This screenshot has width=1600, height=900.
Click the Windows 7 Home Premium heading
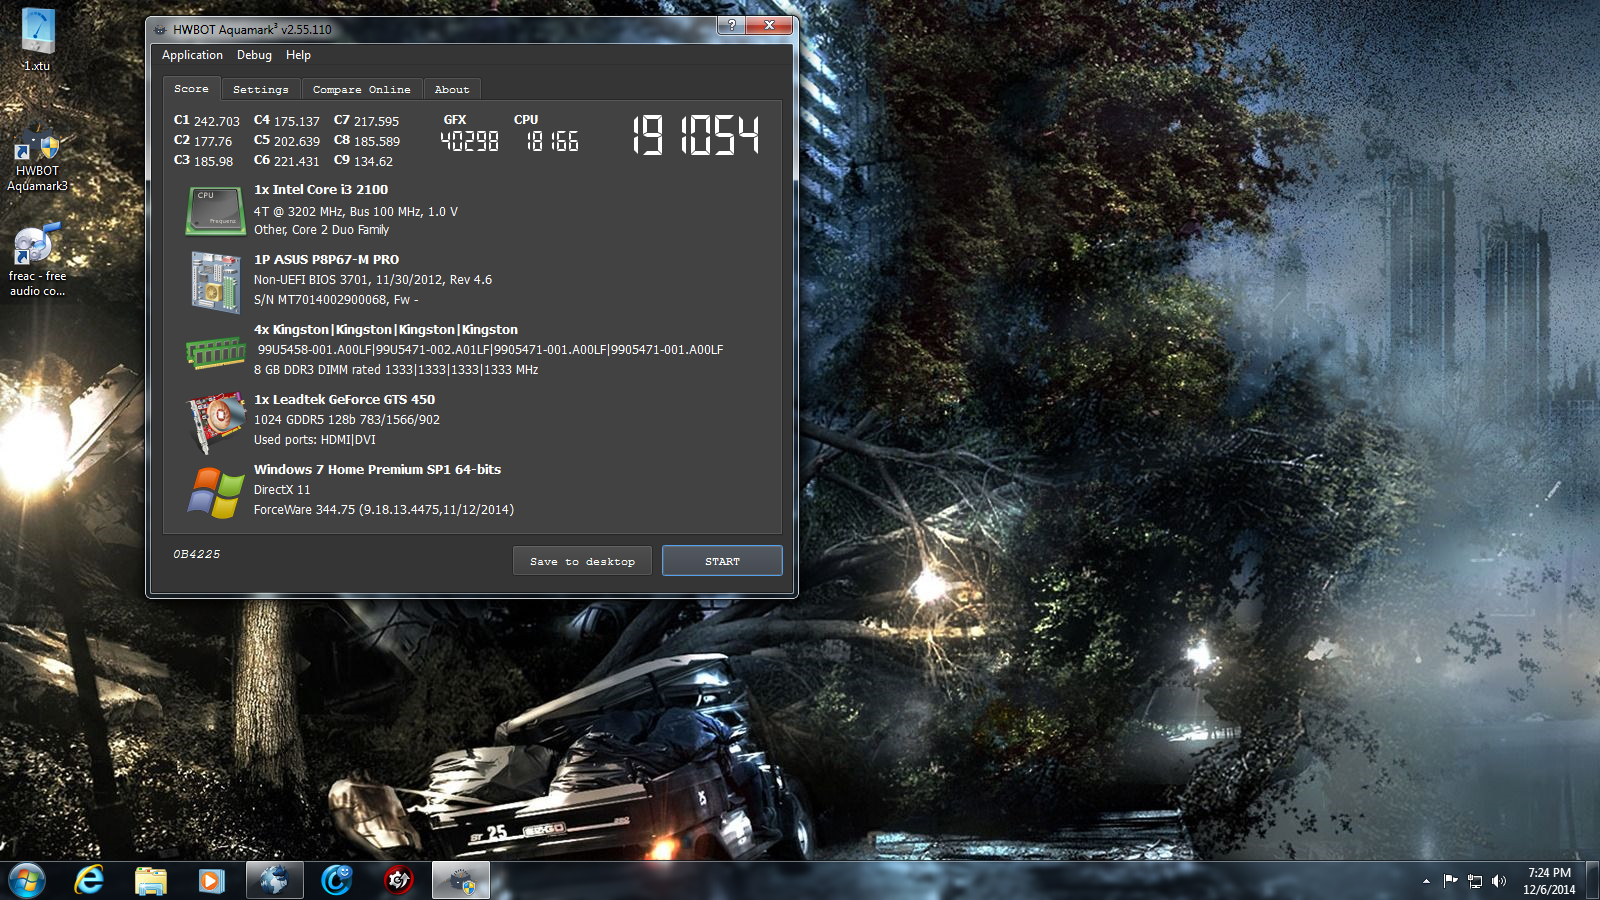point(377,469)
